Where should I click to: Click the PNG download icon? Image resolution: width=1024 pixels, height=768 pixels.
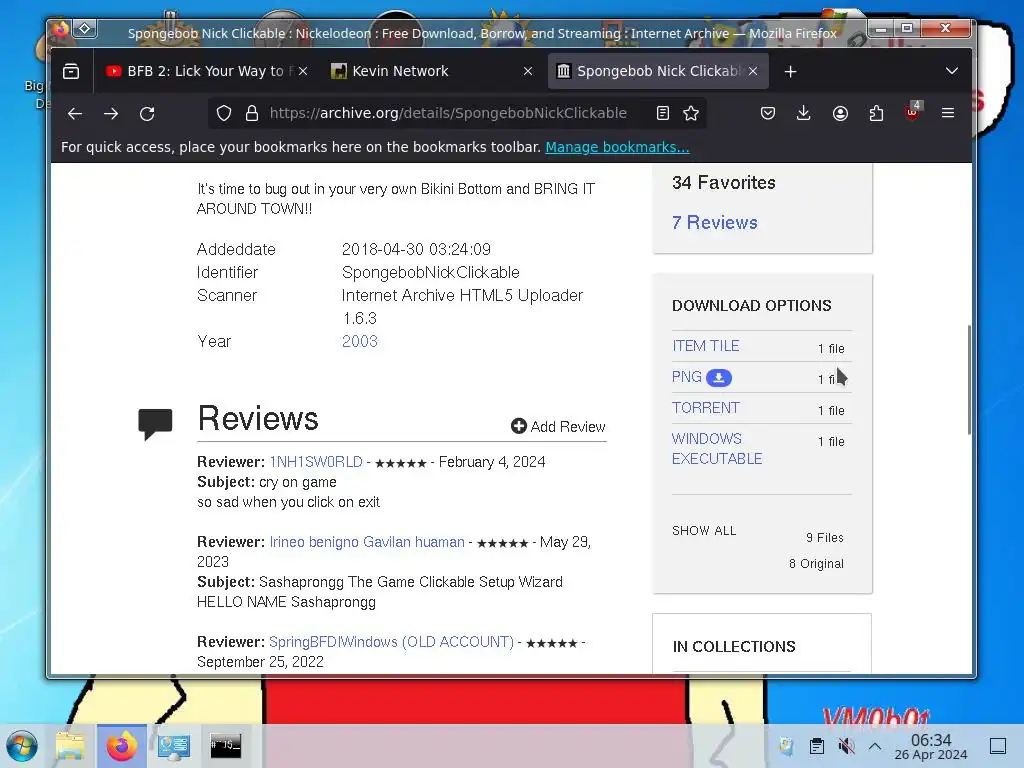click(719, 377)
